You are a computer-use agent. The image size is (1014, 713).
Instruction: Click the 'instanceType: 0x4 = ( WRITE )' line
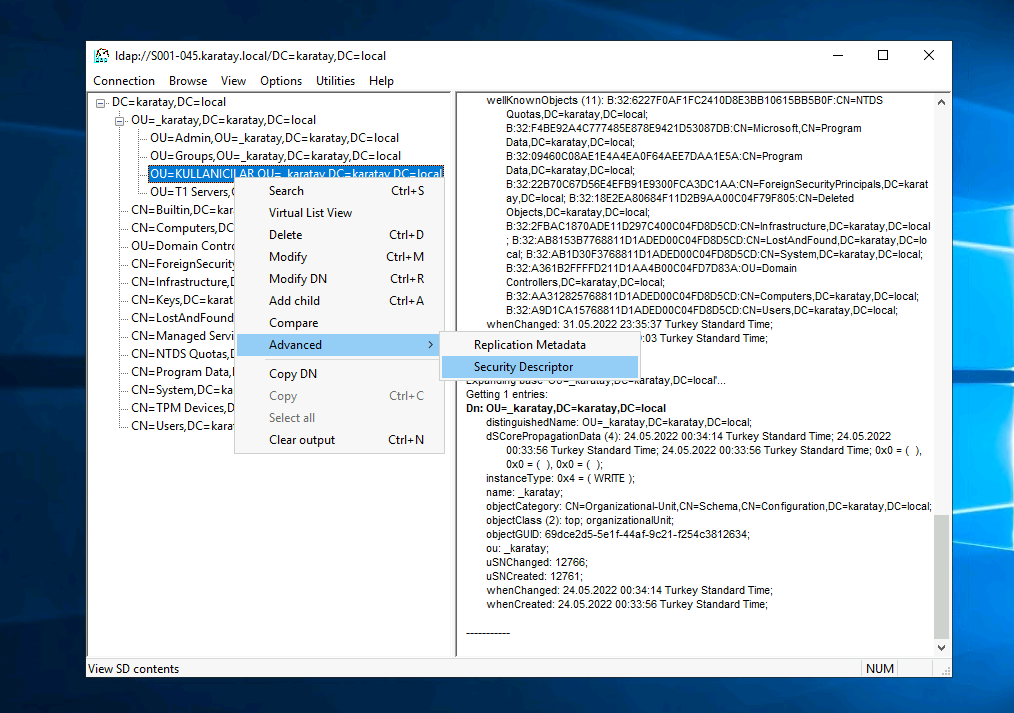click(560, 478)
